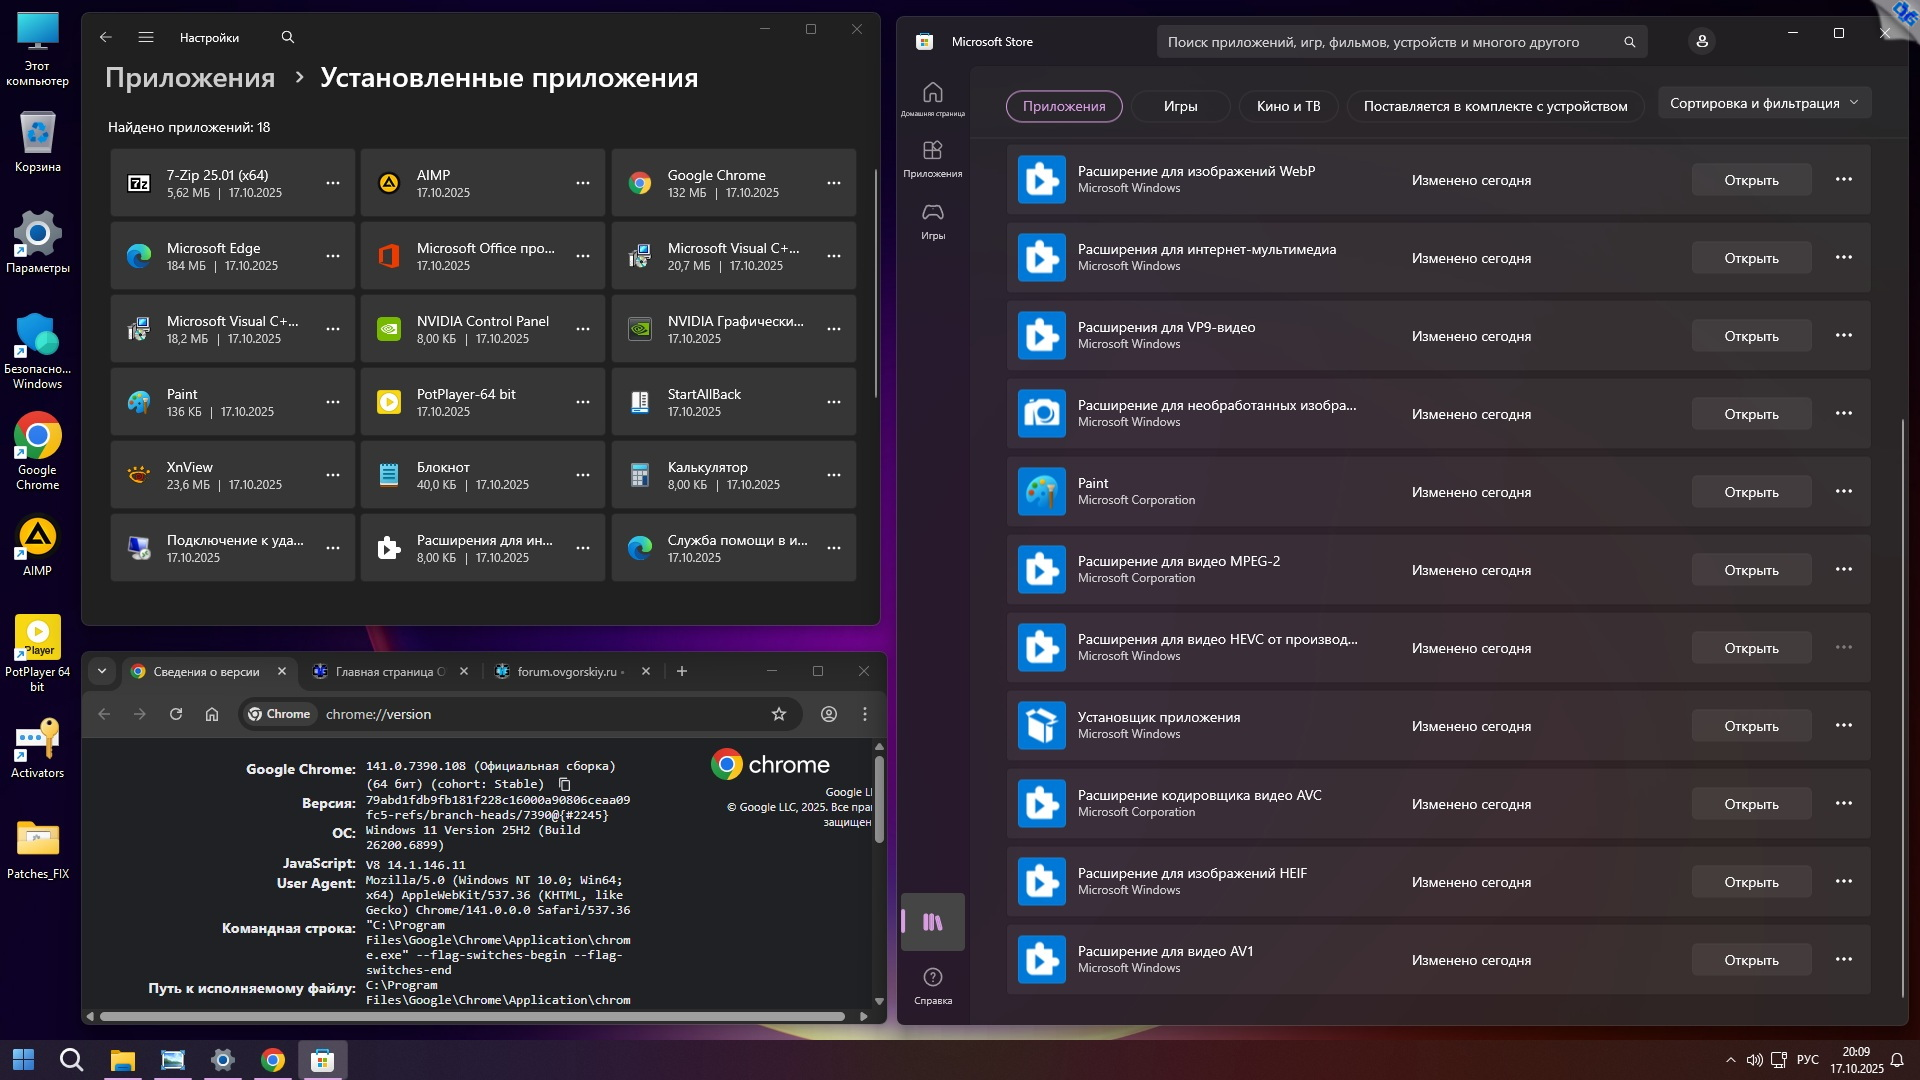The height and width of the screenshot is (1080, 1920).
Task: Open Store user profile icon
Action: (1702, 42)
